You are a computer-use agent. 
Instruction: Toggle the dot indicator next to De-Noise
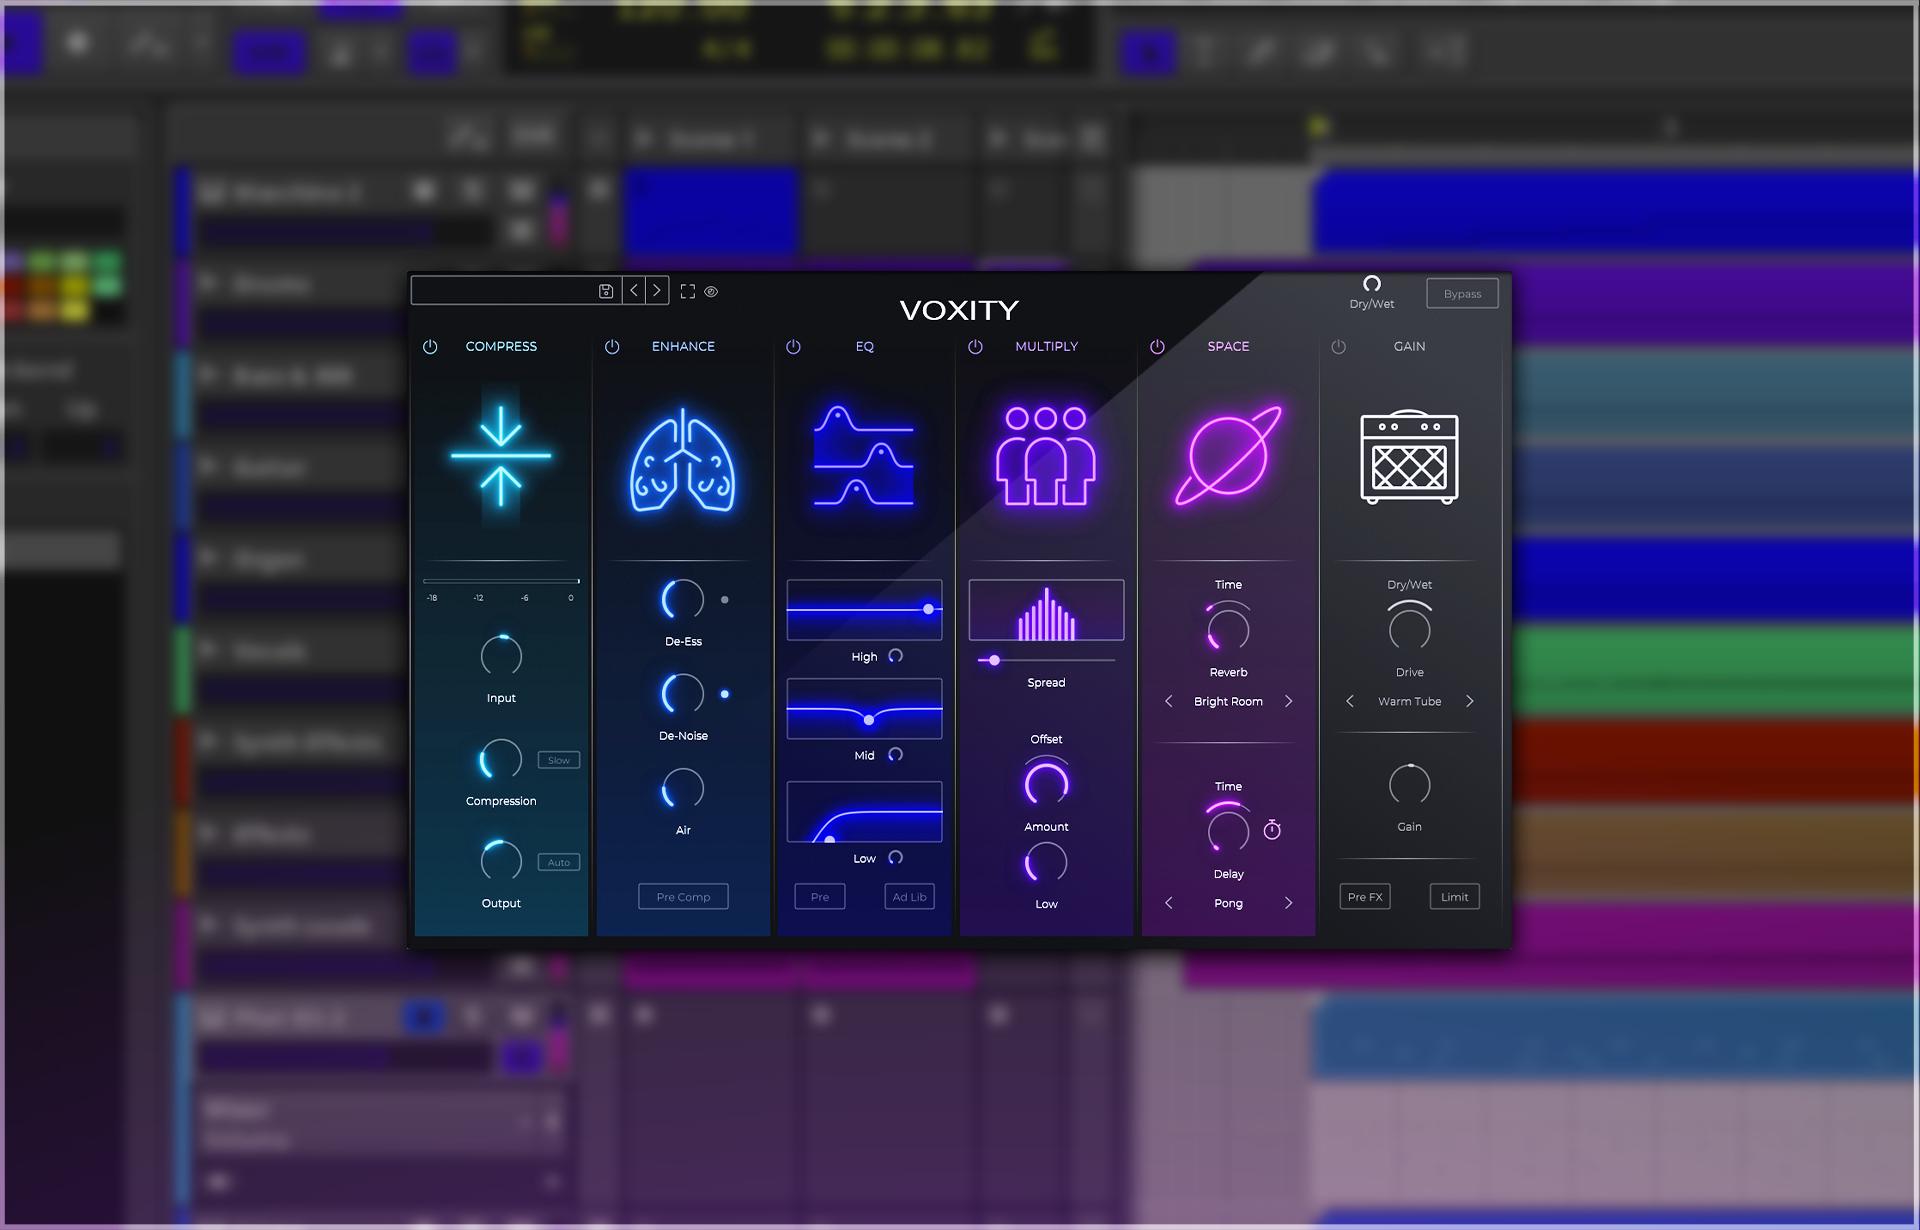tap(725, 694)
